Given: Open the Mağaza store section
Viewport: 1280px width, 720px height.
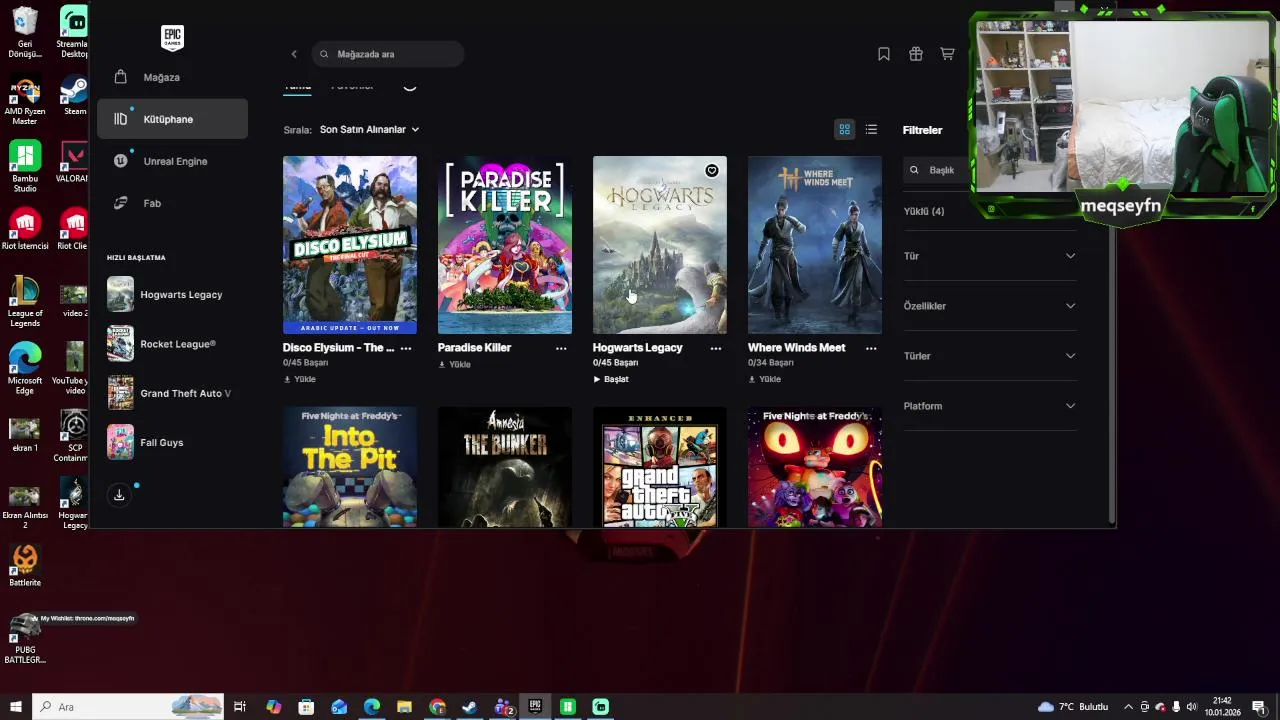Looking at the screenshot, I should (x=172, y=77).
